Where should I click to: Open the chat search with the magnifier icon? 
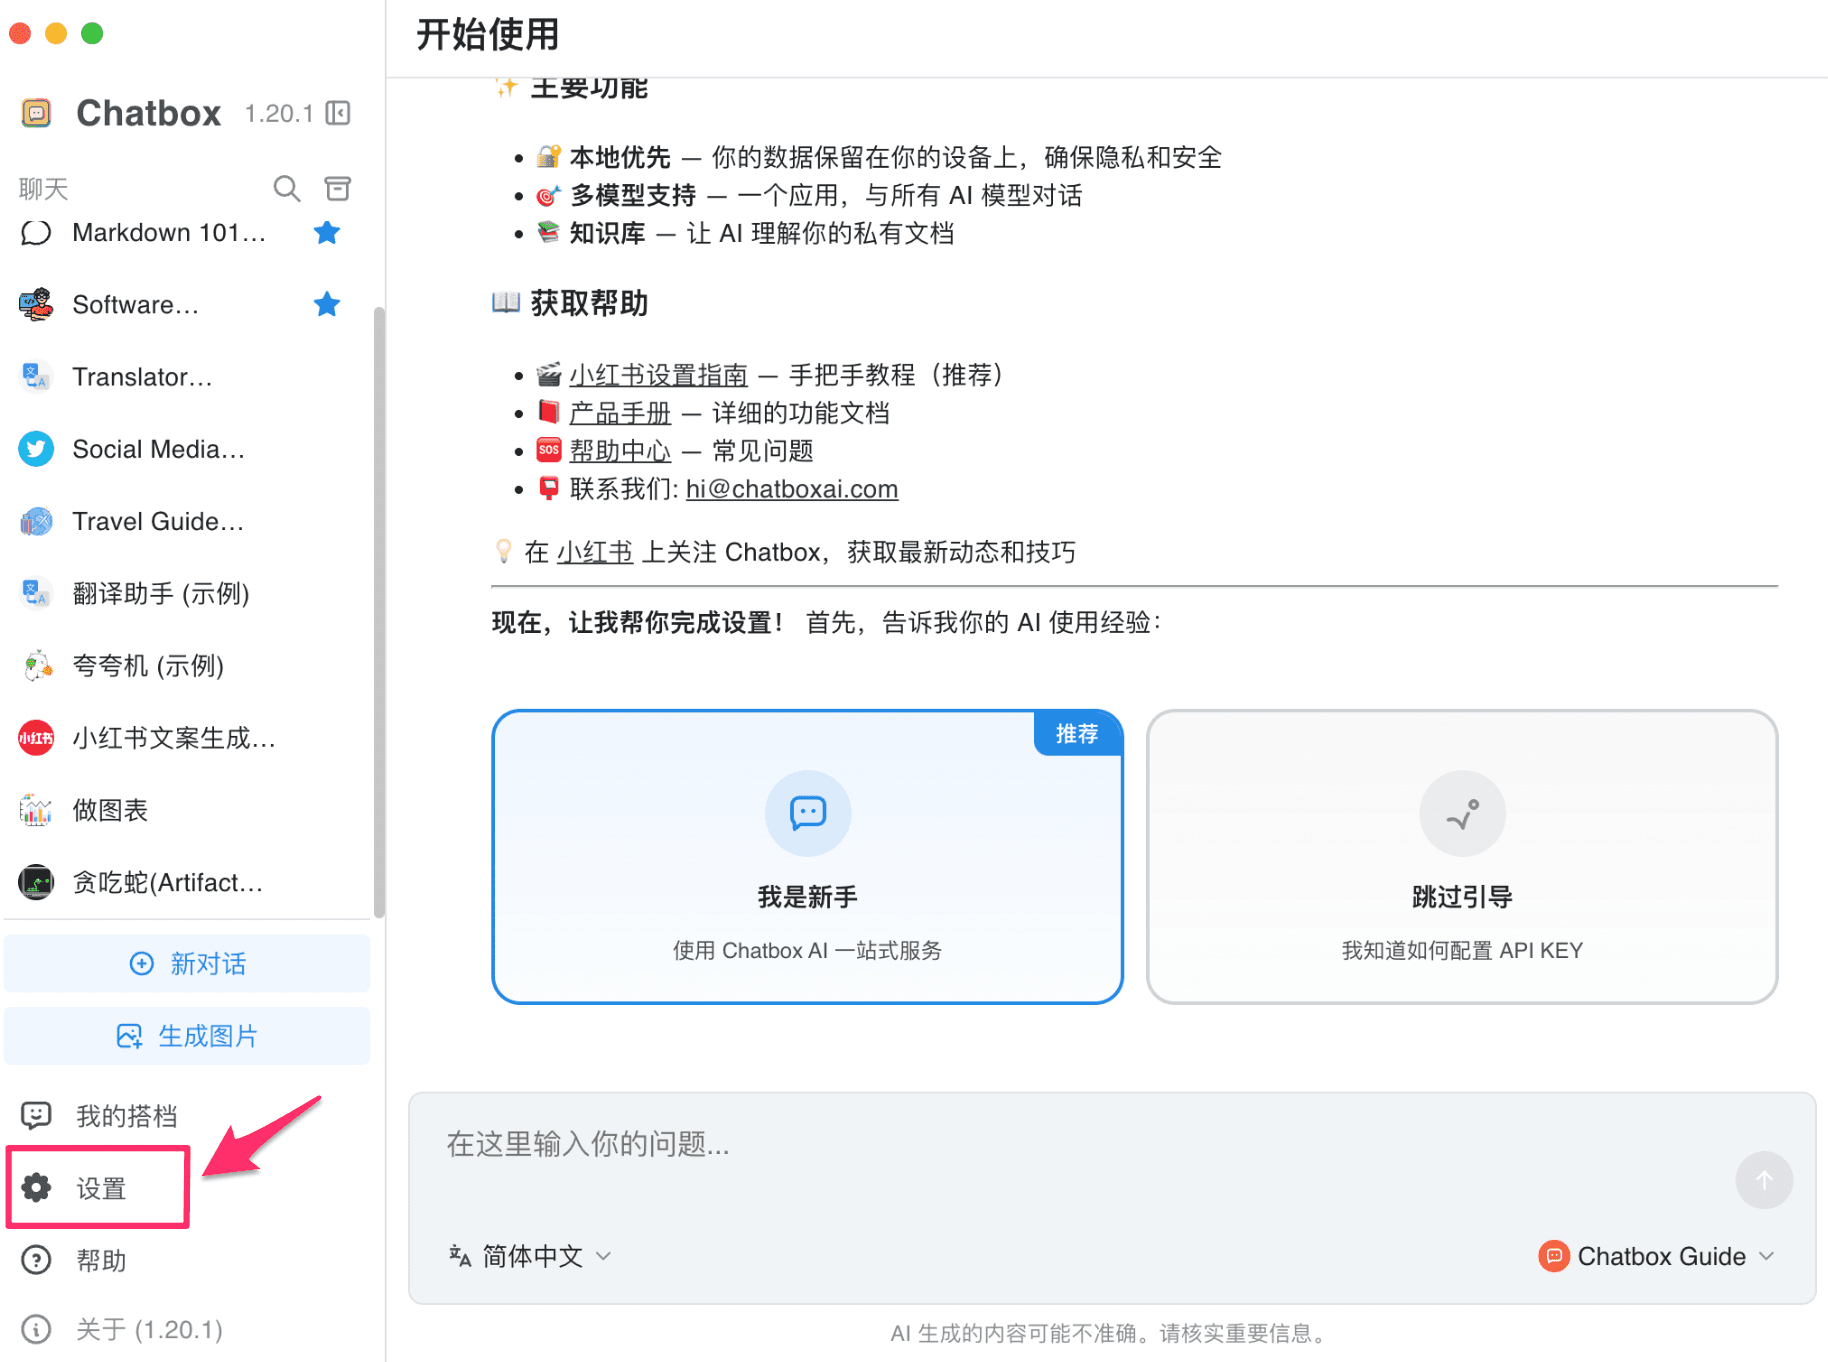[287, 188]
